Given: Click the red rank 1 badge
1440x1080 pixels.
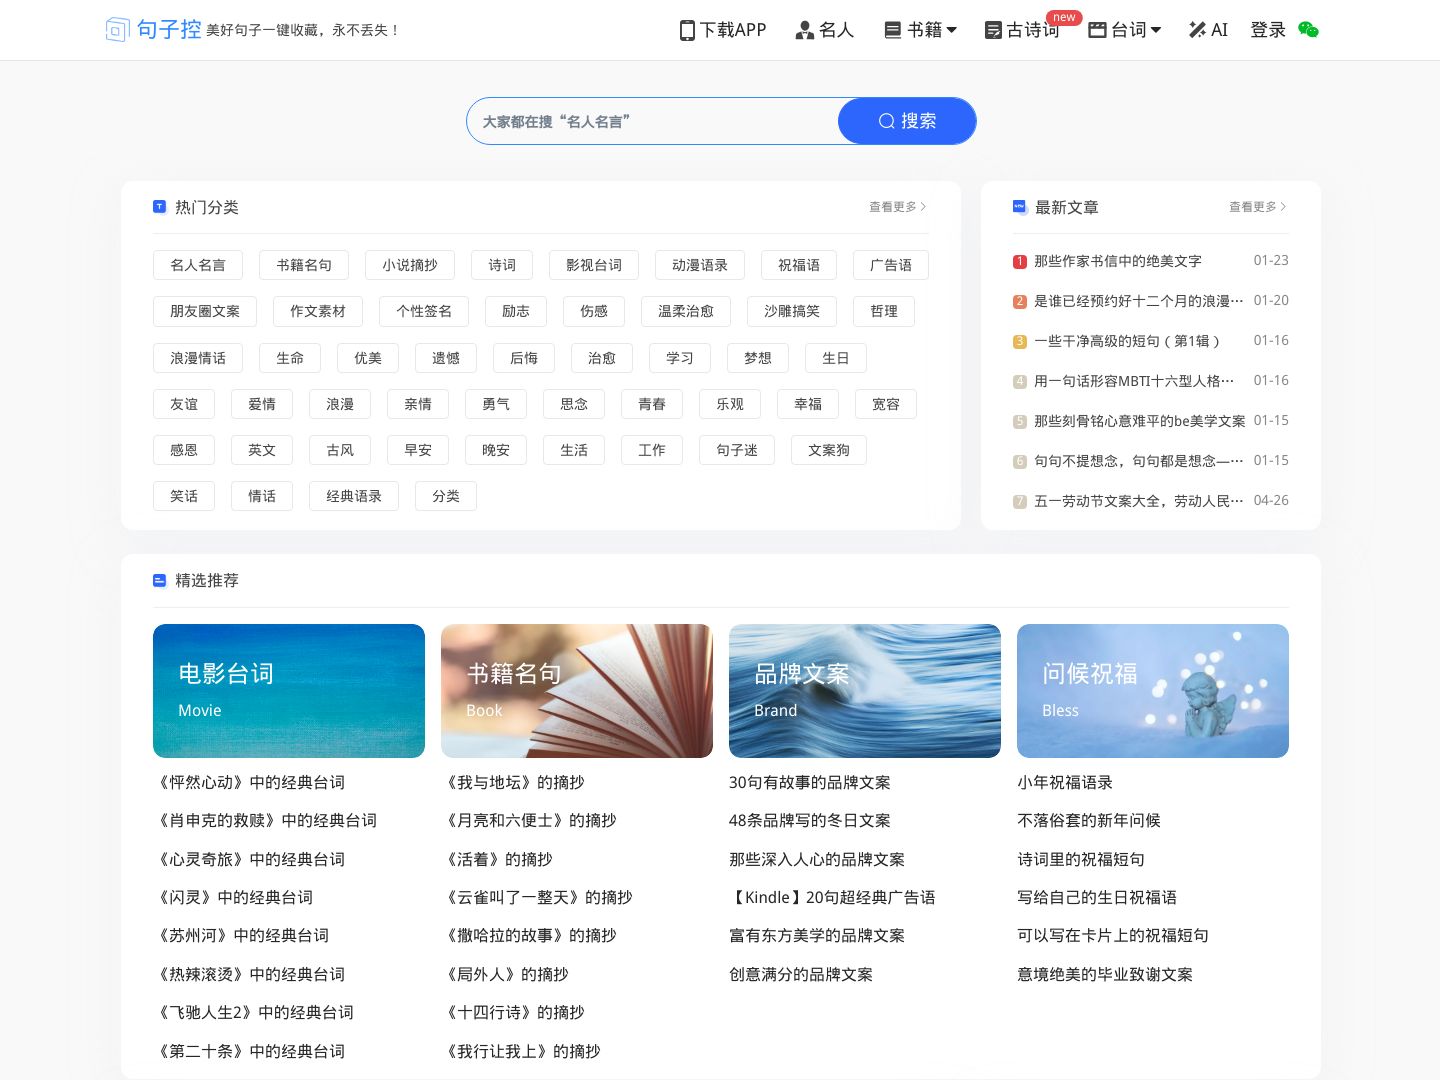Looking at the screenshot, I should click(1020, 262).
